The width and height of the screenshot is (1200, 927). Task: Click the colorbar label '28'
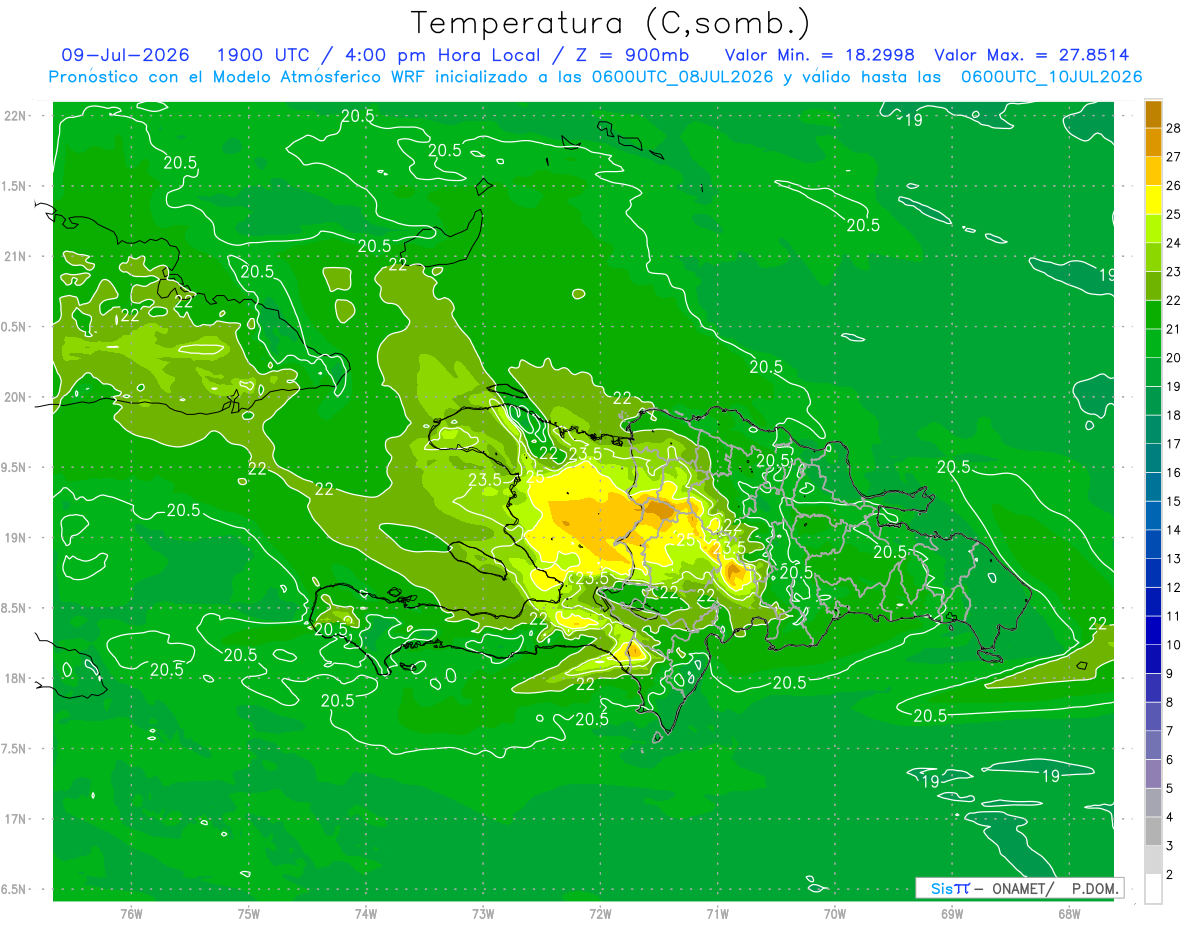1174,128
